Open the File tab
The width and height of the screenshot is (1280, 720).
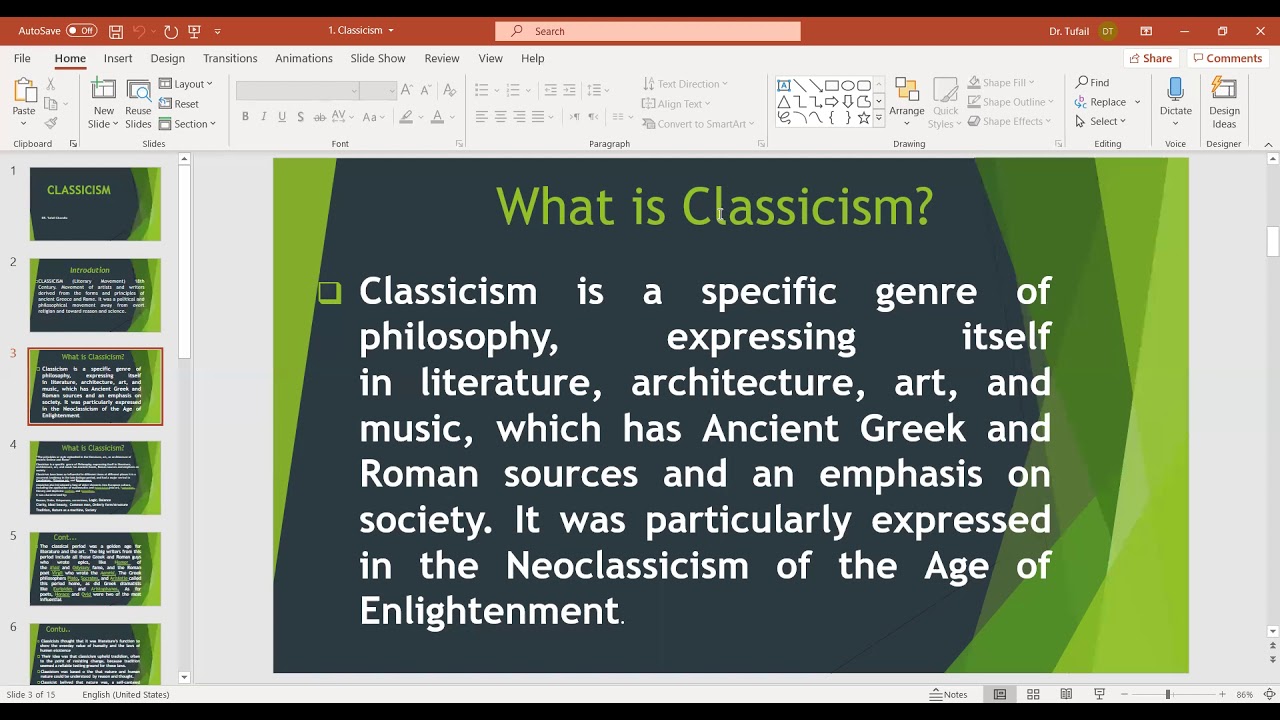point(22,58)
